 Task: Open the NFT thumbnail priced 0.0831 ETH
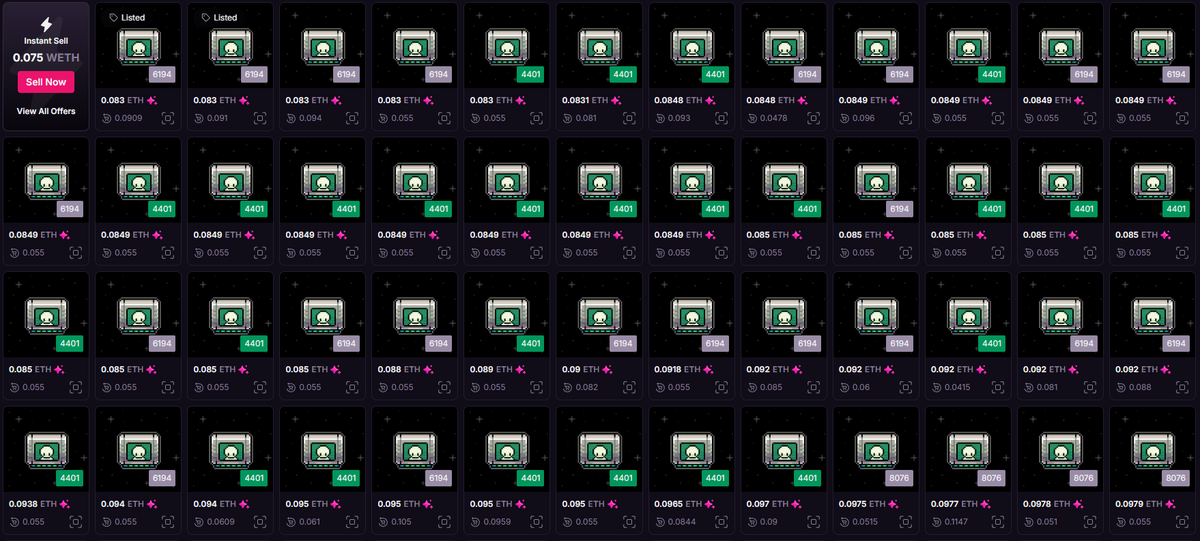click(598, 47)
